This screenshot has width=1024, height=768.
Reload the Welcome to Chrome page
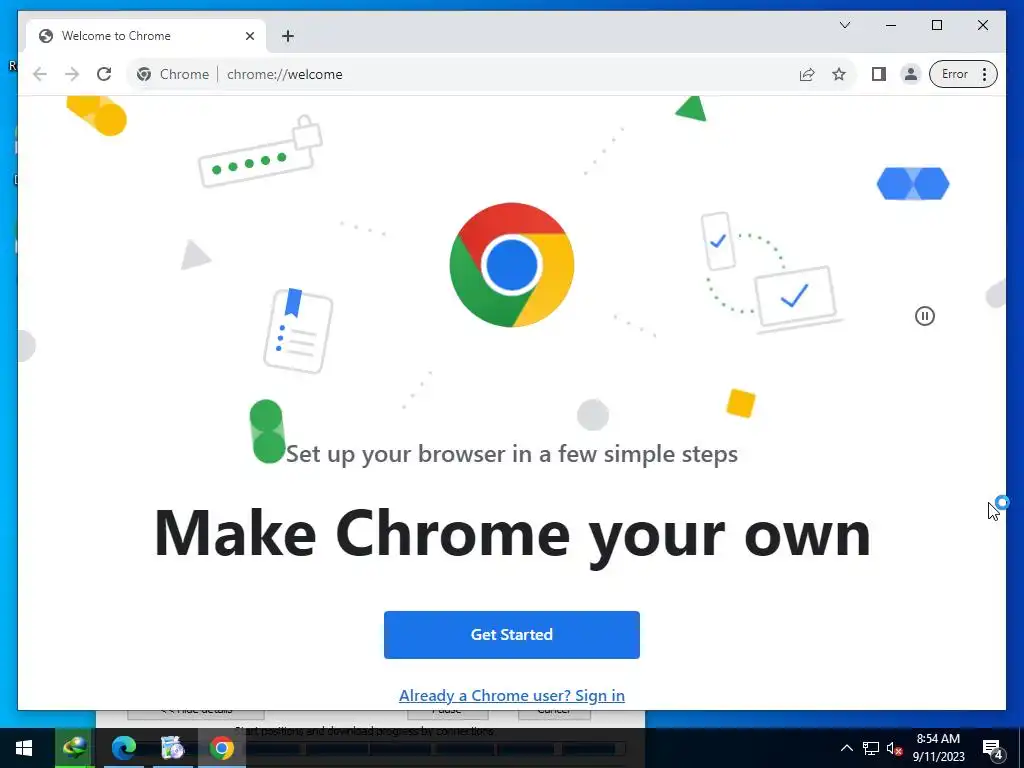tap(104, 74)
